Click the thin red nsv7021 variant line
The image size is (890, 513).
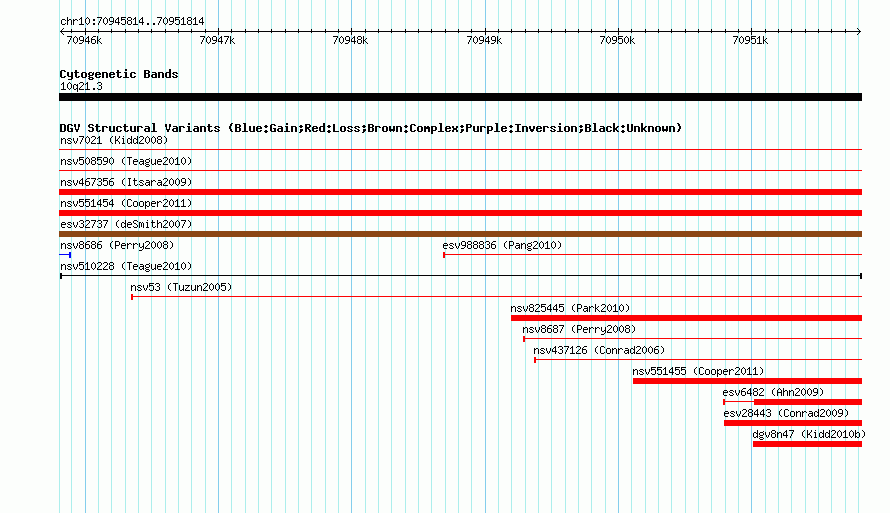(x=460, y=149)
